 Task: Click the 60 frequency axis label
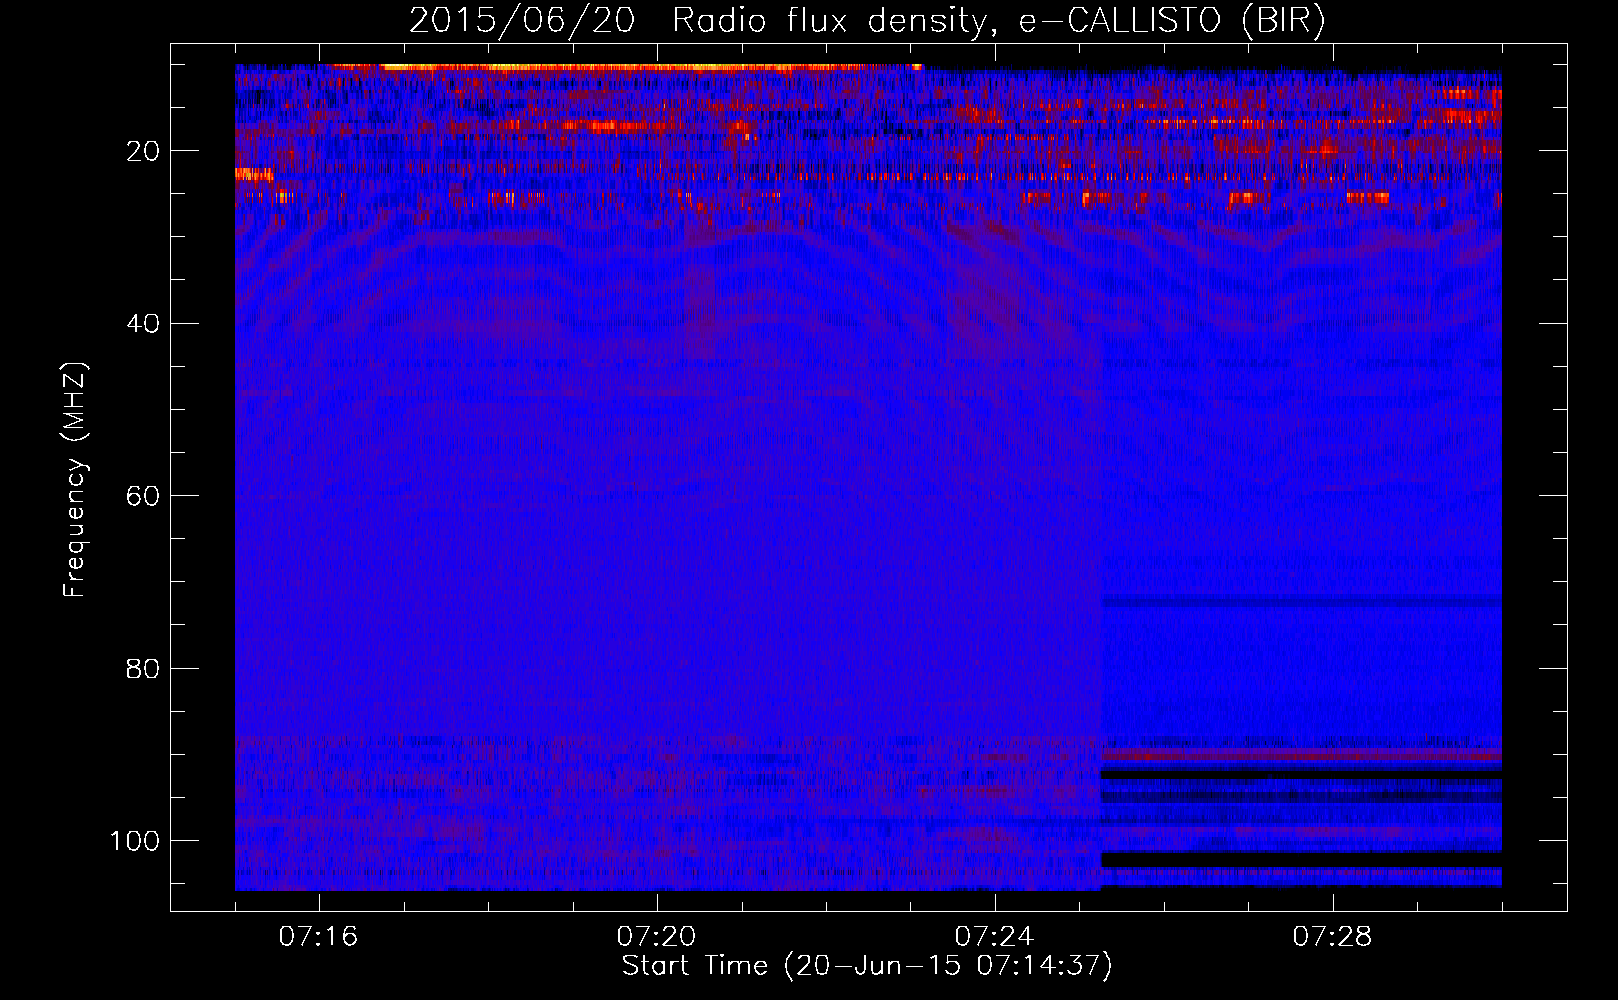143,496
